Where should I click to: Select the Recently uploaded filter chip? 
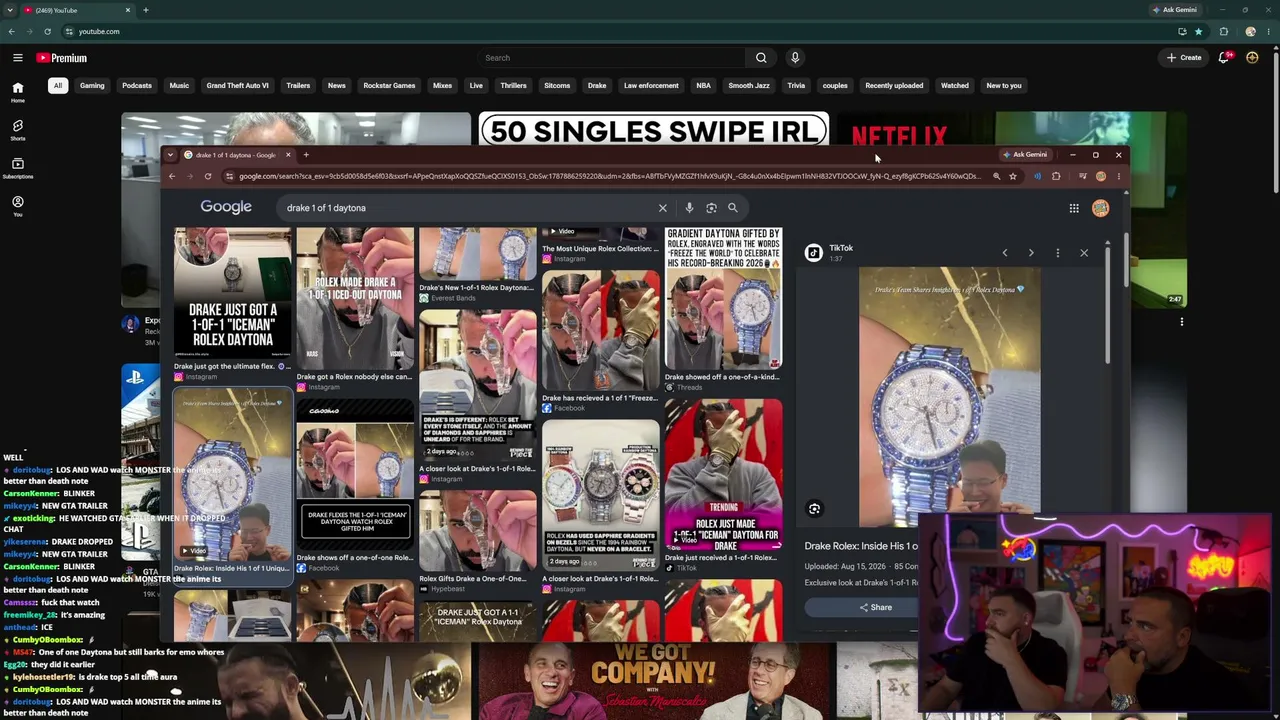tap(894, 86)
